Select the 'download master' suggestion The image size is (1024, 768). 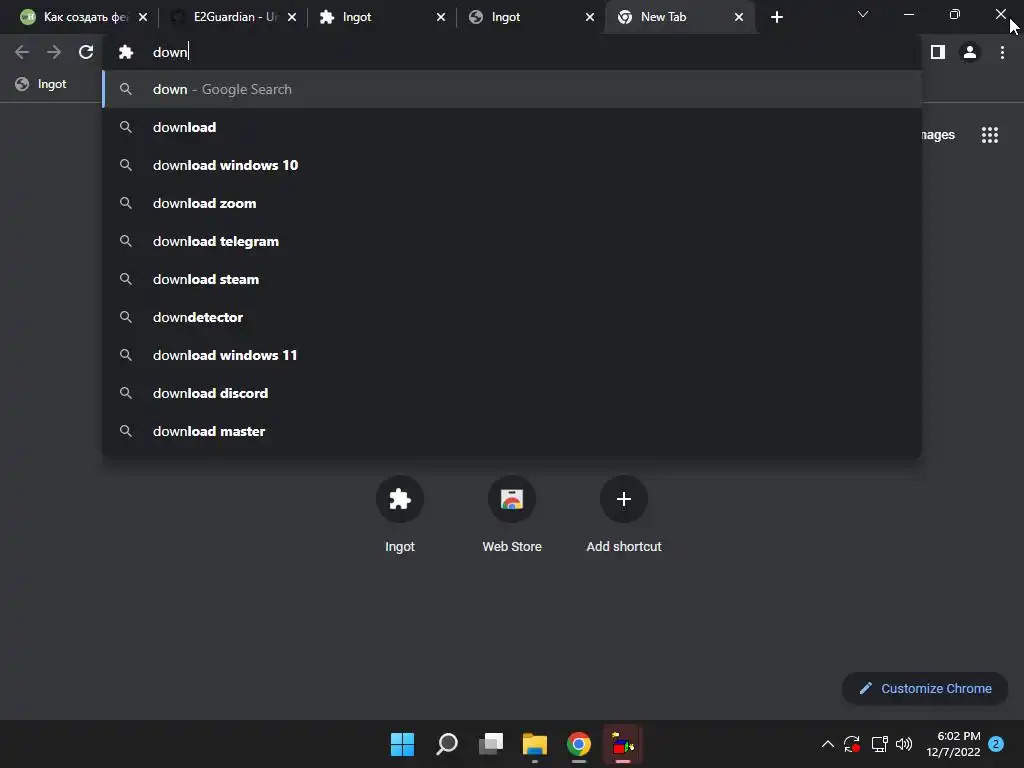click(x=512, y=431)
